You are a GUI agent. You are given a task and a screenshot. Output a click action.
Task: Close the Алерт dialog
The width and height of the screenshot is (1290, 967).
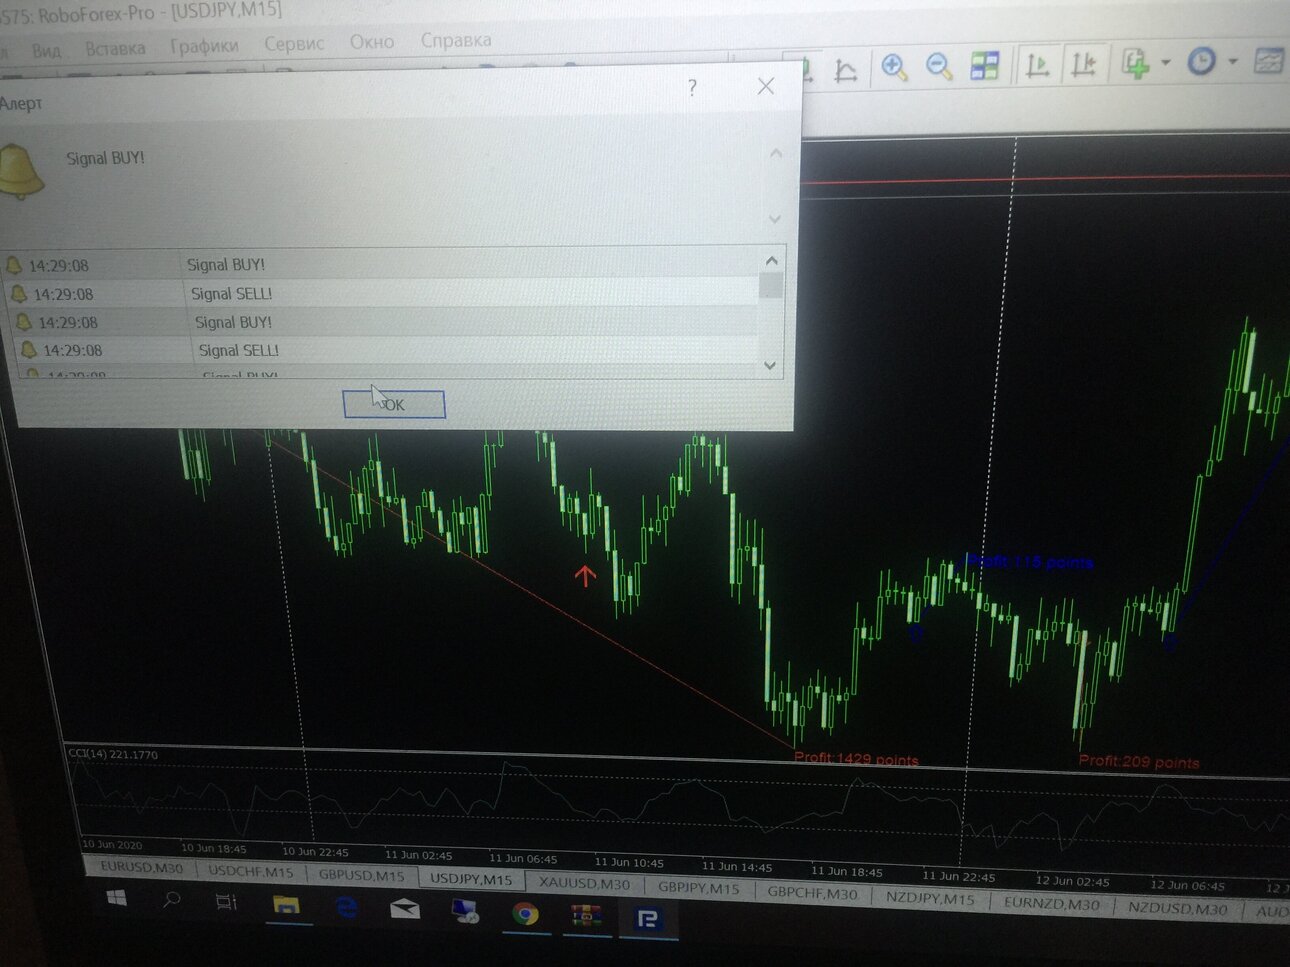[766, 86]
